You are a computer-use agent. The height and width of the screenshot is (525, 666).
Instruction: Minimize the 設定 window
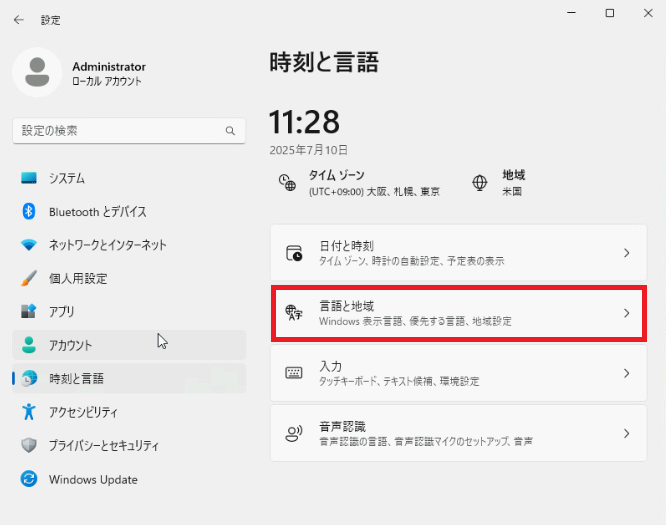(572, 13)
